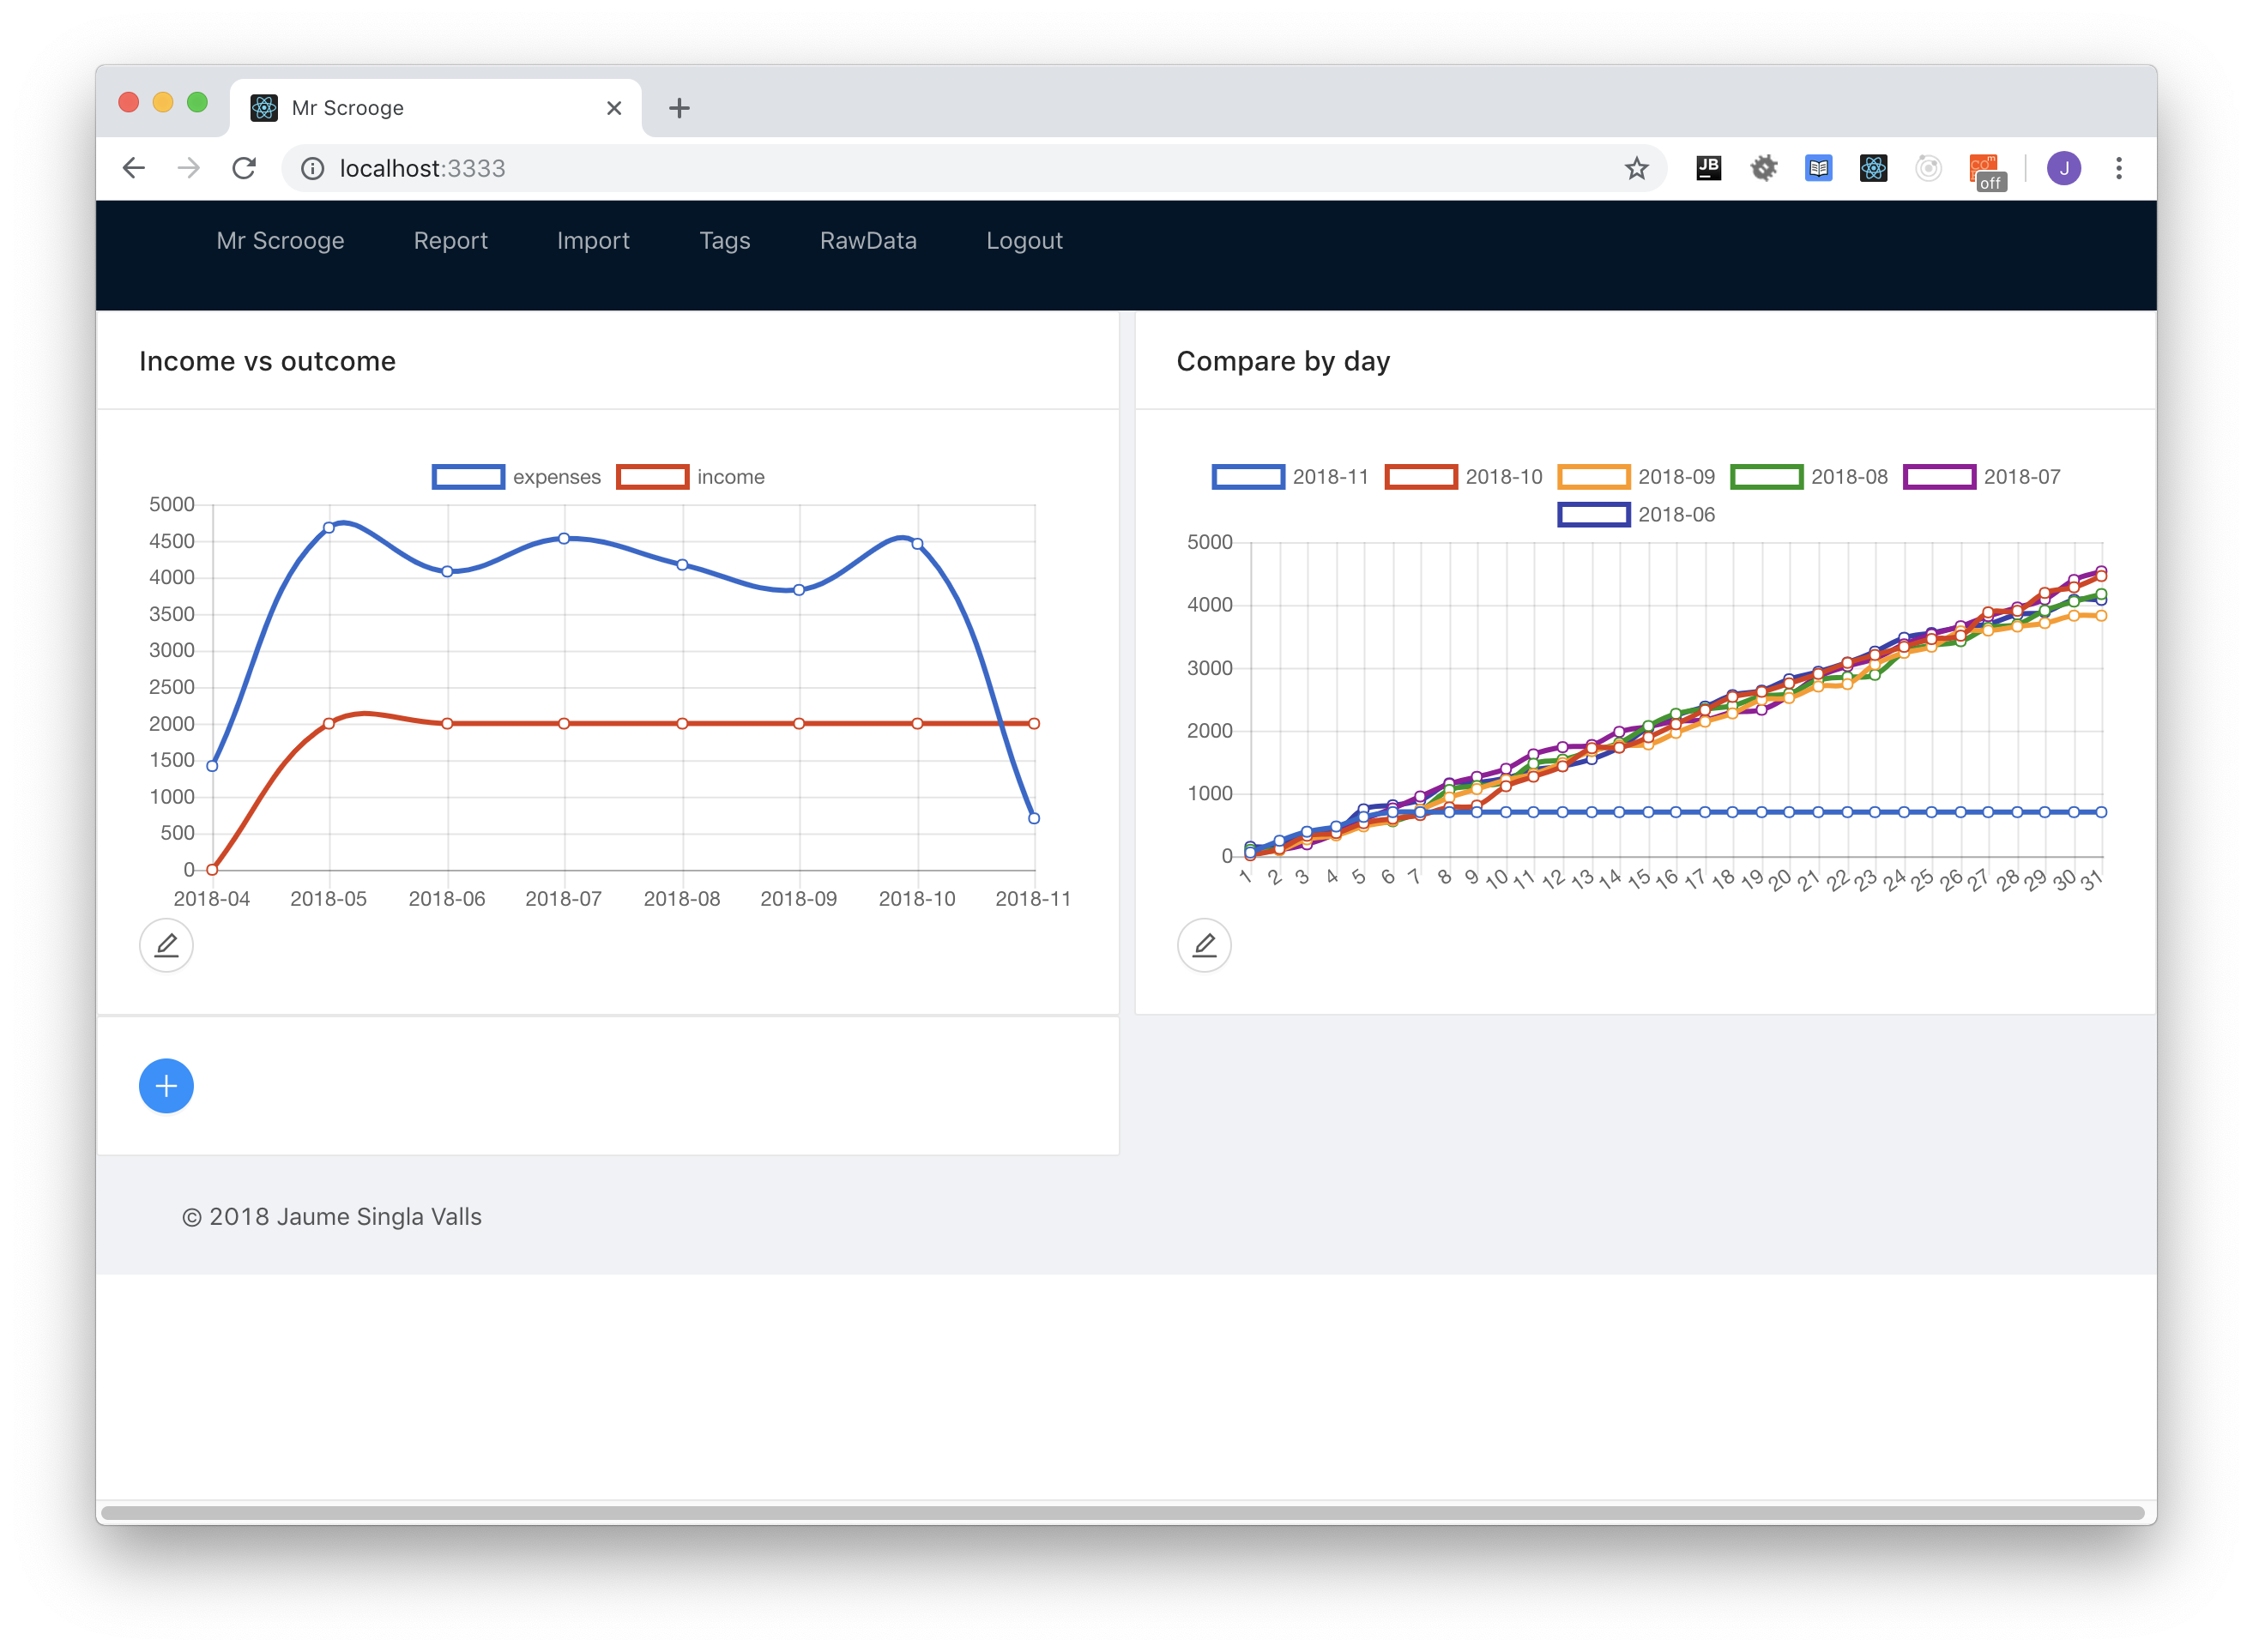This screenshot has width=2253, height=1652.
Task: Toggle income series in legend
Action: [x=690, y=477]
